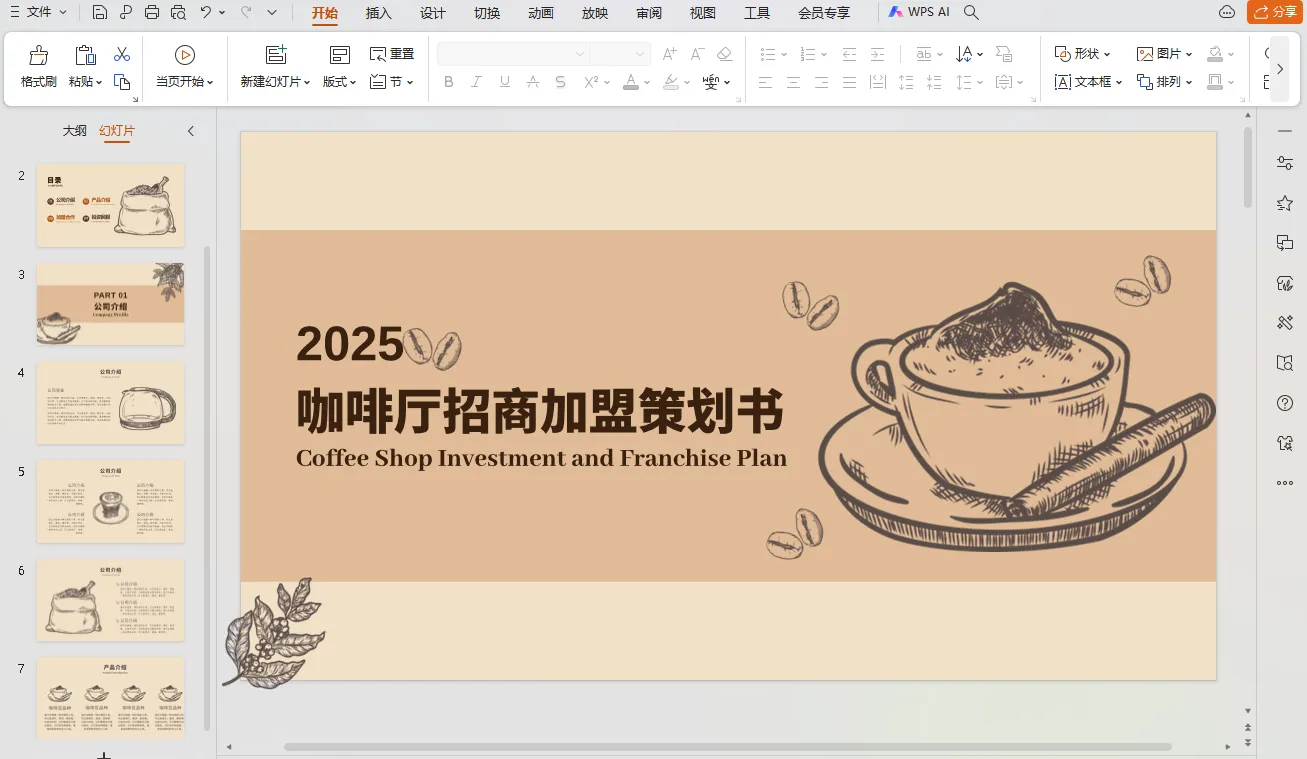Screen dimensions: 1307x759
Task: Open the Picture (图片) dropdown
Action: [x=1165, y=54]
